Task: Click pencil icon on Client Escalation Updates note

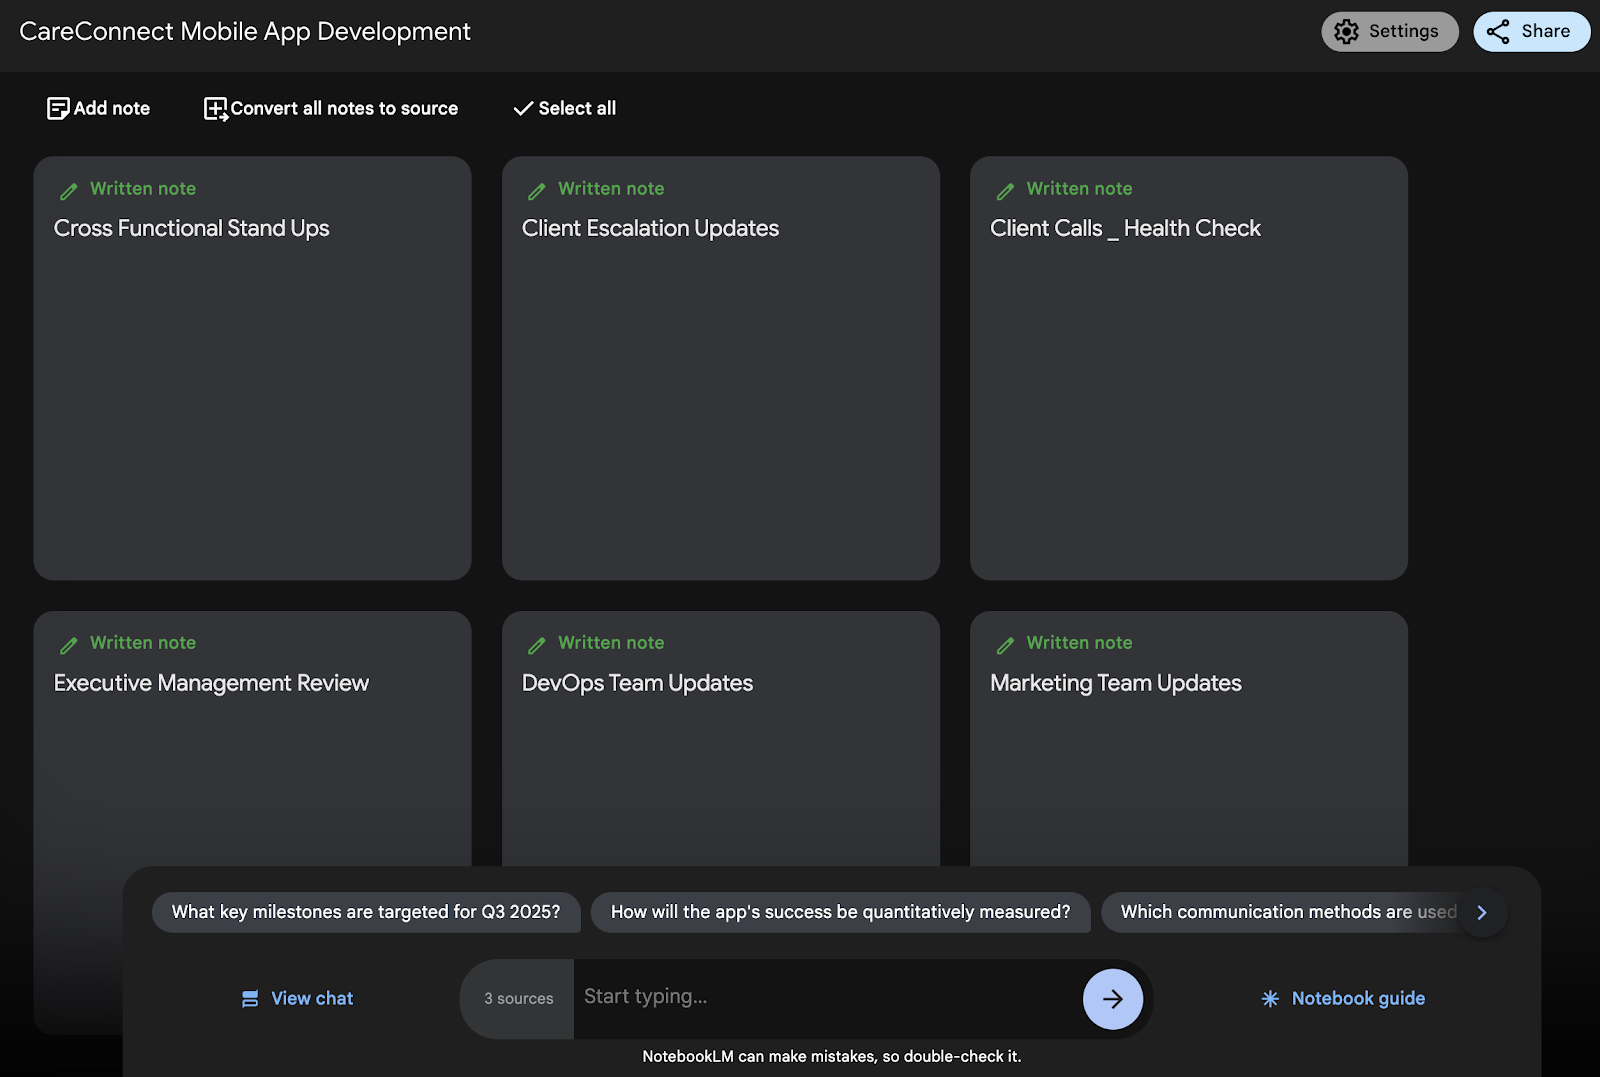Action: tap(537, 191)
